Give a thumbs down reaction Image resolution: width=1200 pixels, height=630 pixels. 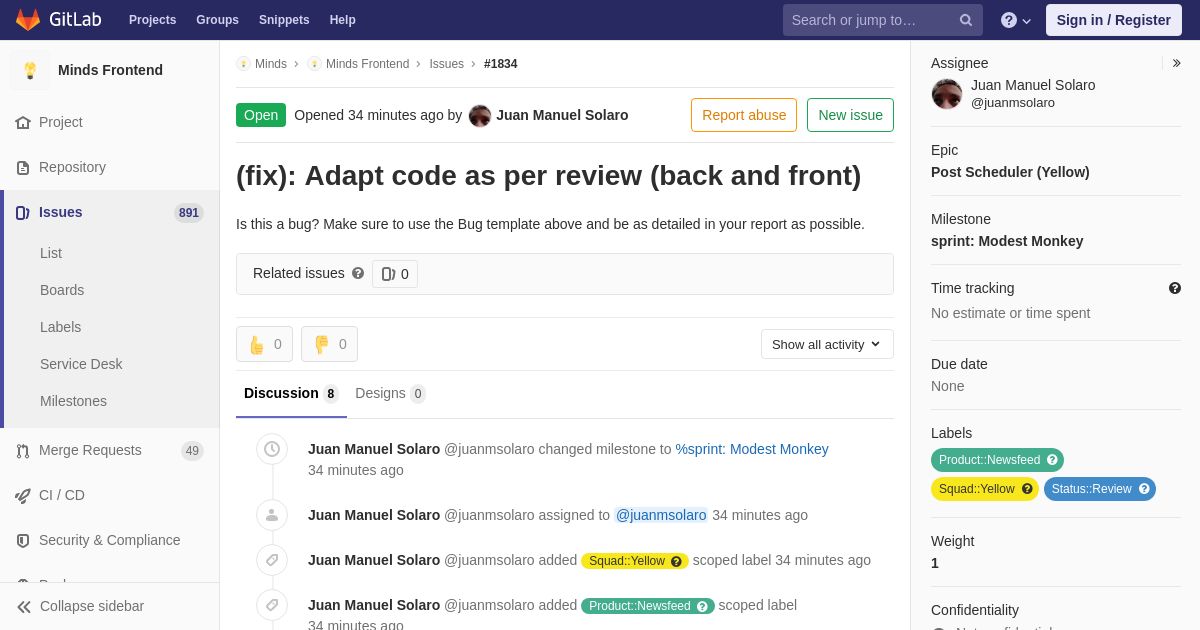point(329,344)
